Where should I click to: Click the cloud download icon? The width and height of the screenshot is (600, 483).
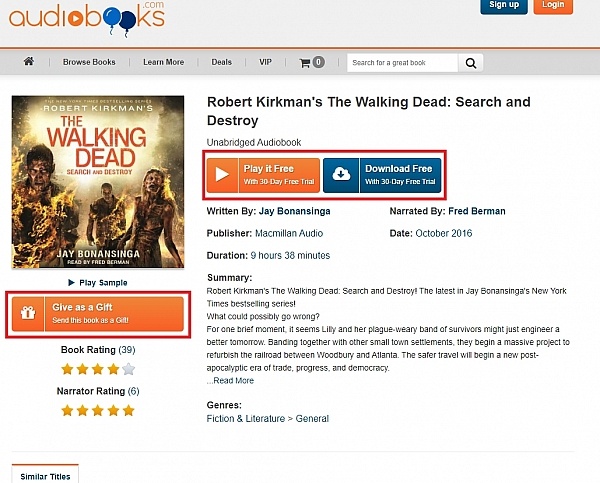342,175
